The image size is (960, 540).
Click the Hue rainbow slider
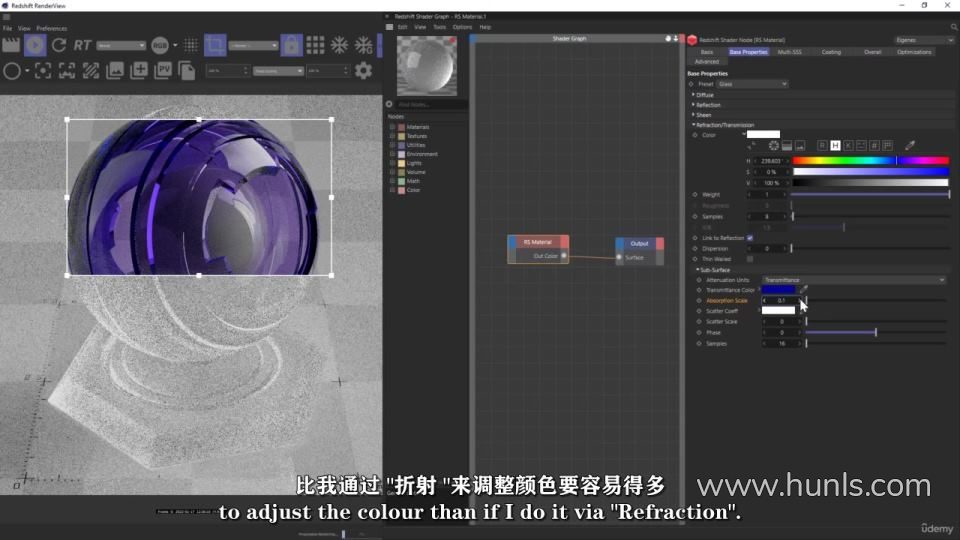871,160
